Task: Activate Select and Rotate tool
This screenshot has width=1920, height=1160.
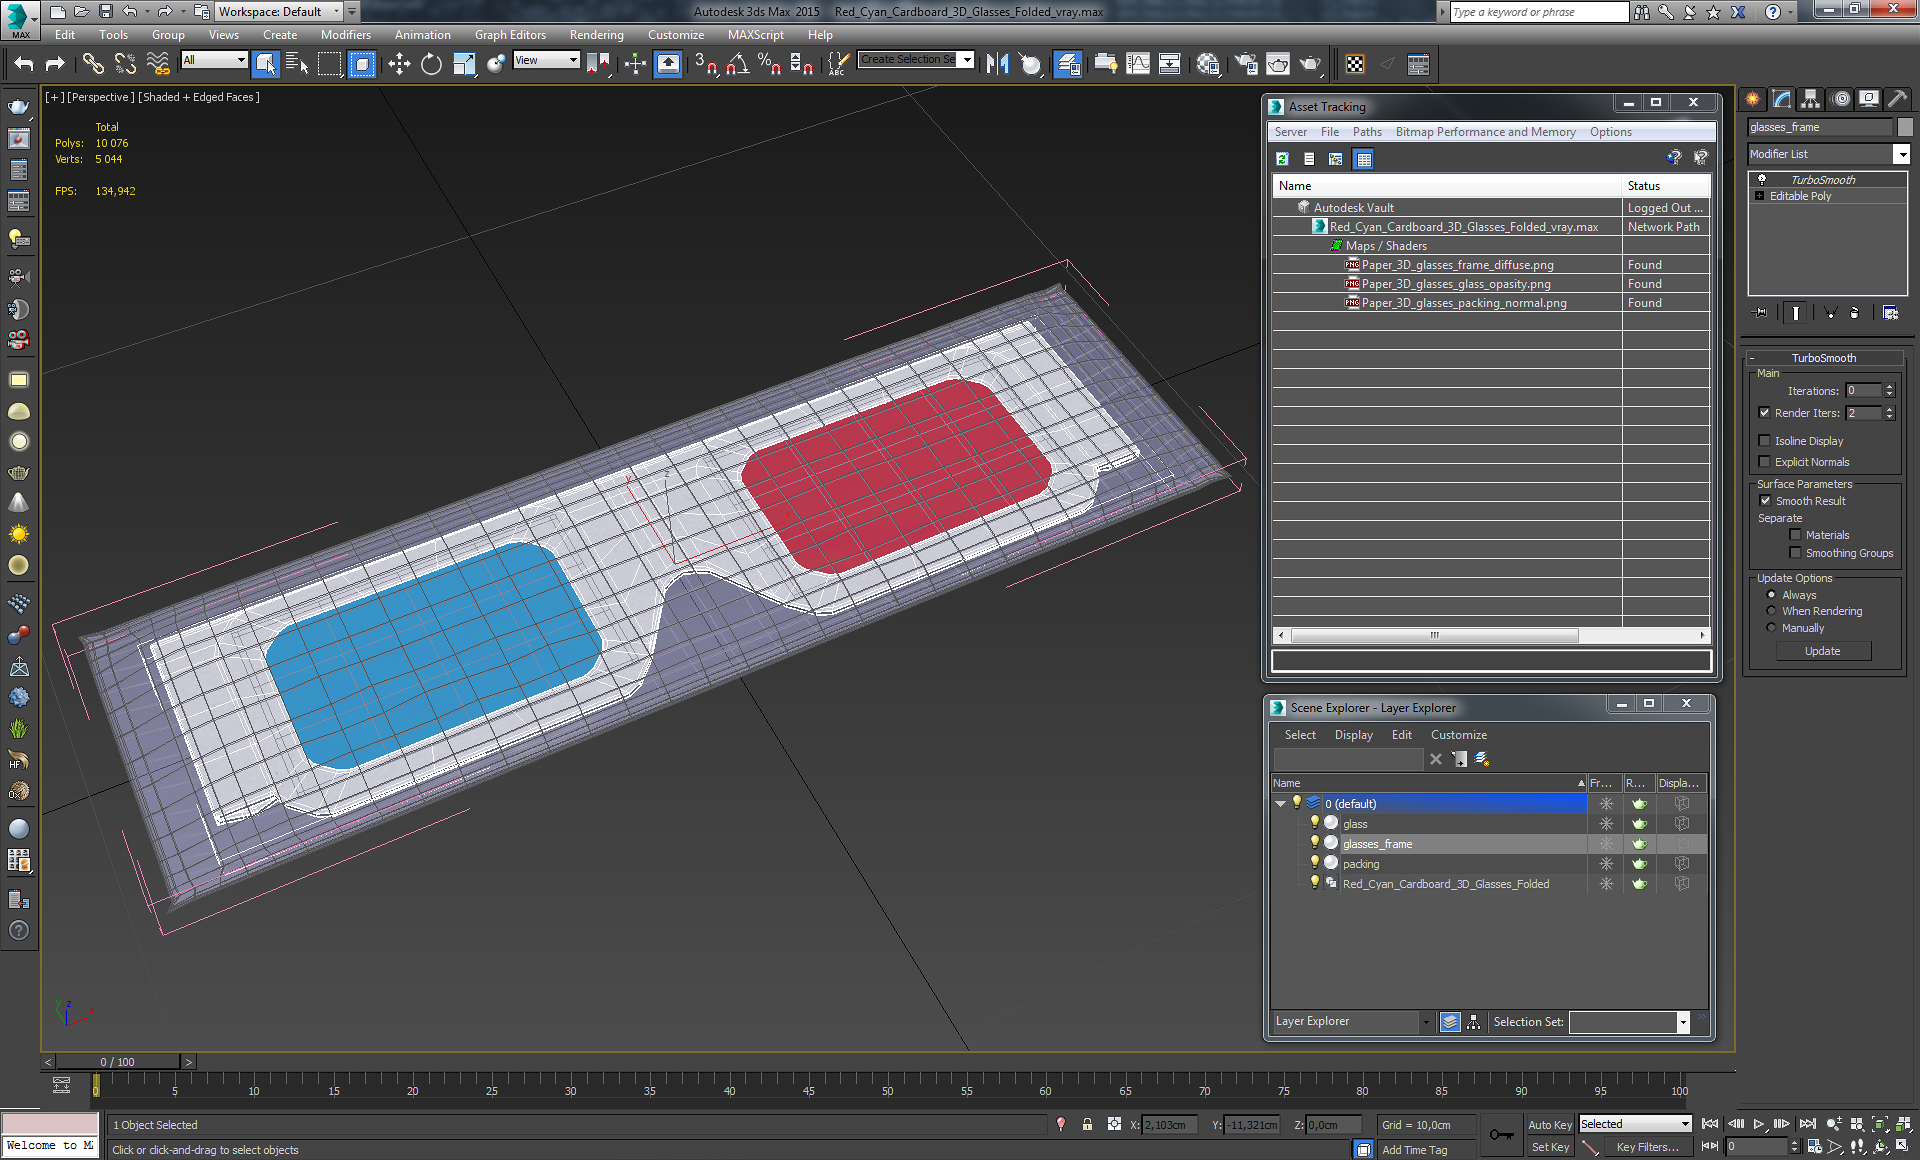Action: [x=431, y=64]
